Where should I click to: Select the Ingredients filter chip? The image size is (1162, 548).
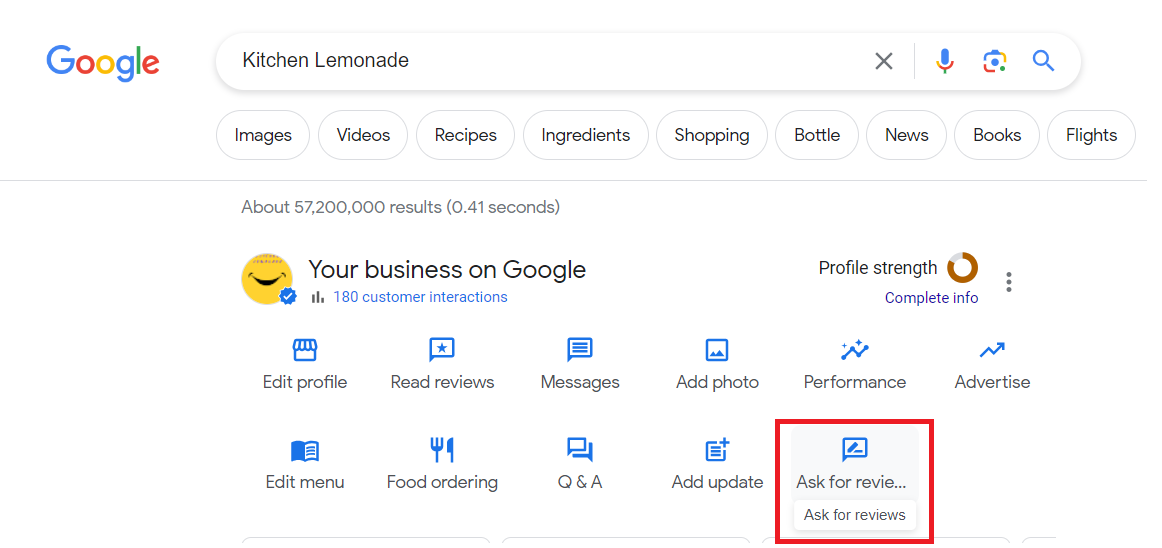click(x=585, y=135)
